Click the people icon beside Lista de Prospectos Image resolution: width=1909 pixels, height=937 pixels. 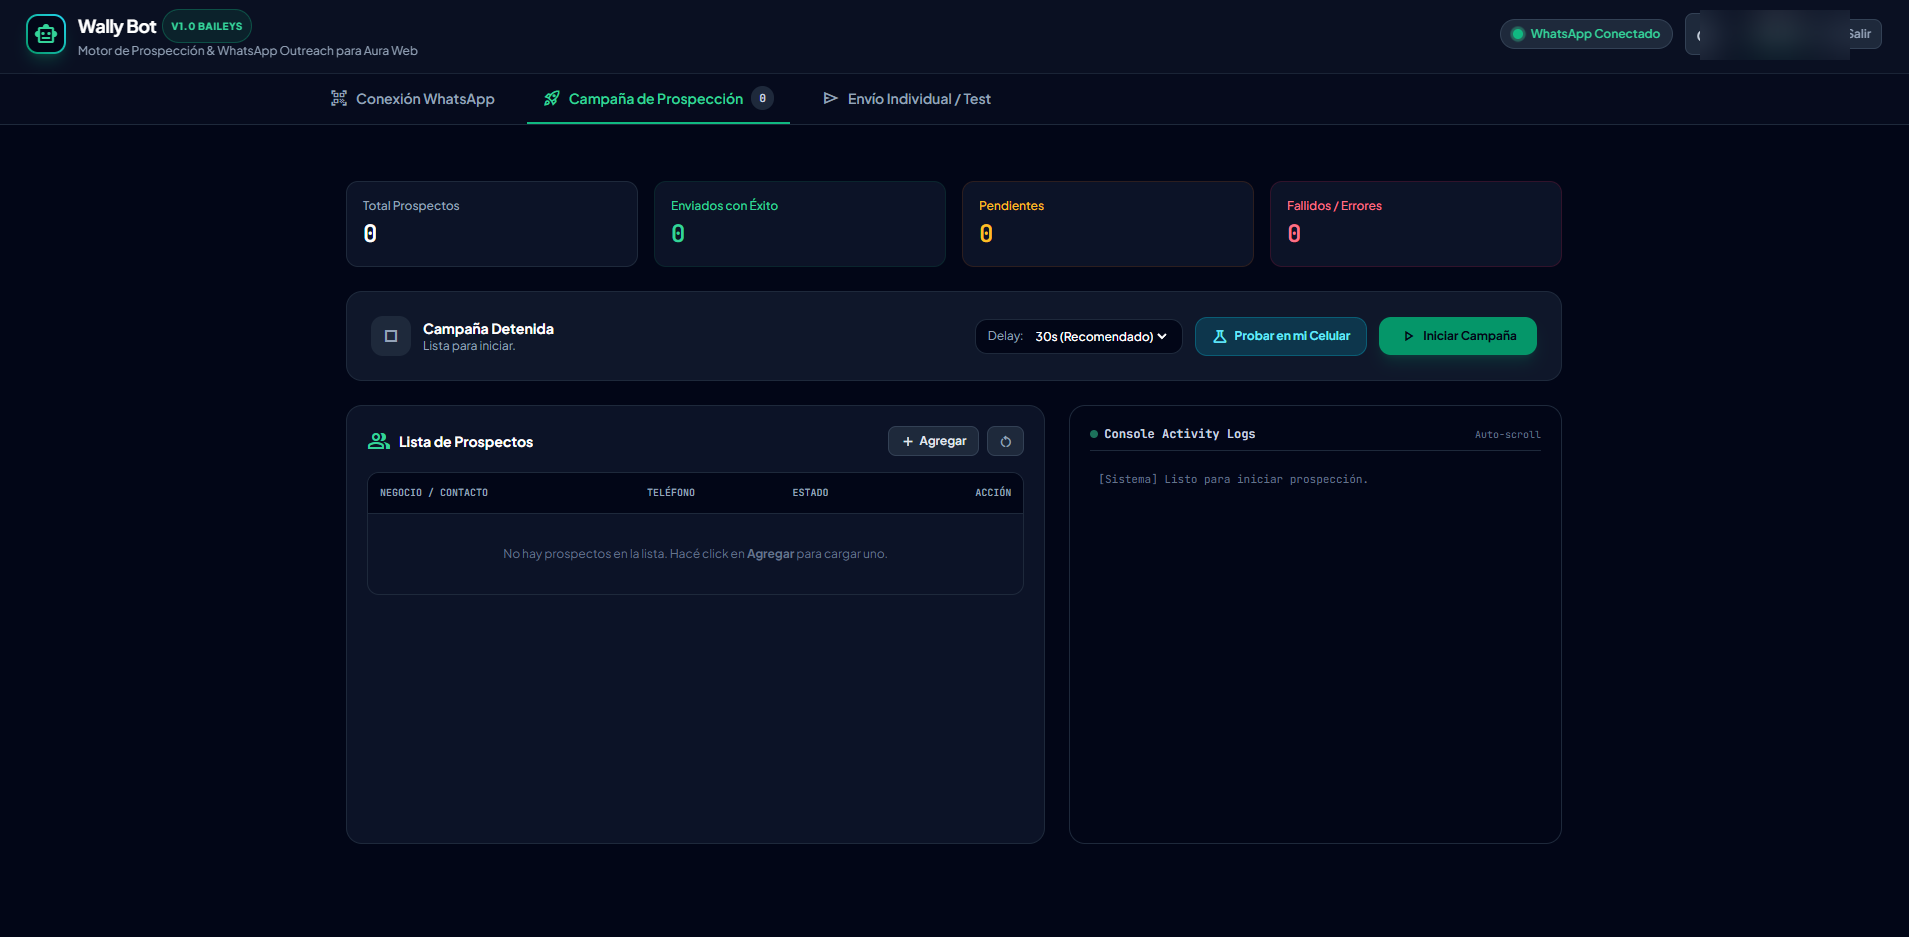[x=379, y=441]
